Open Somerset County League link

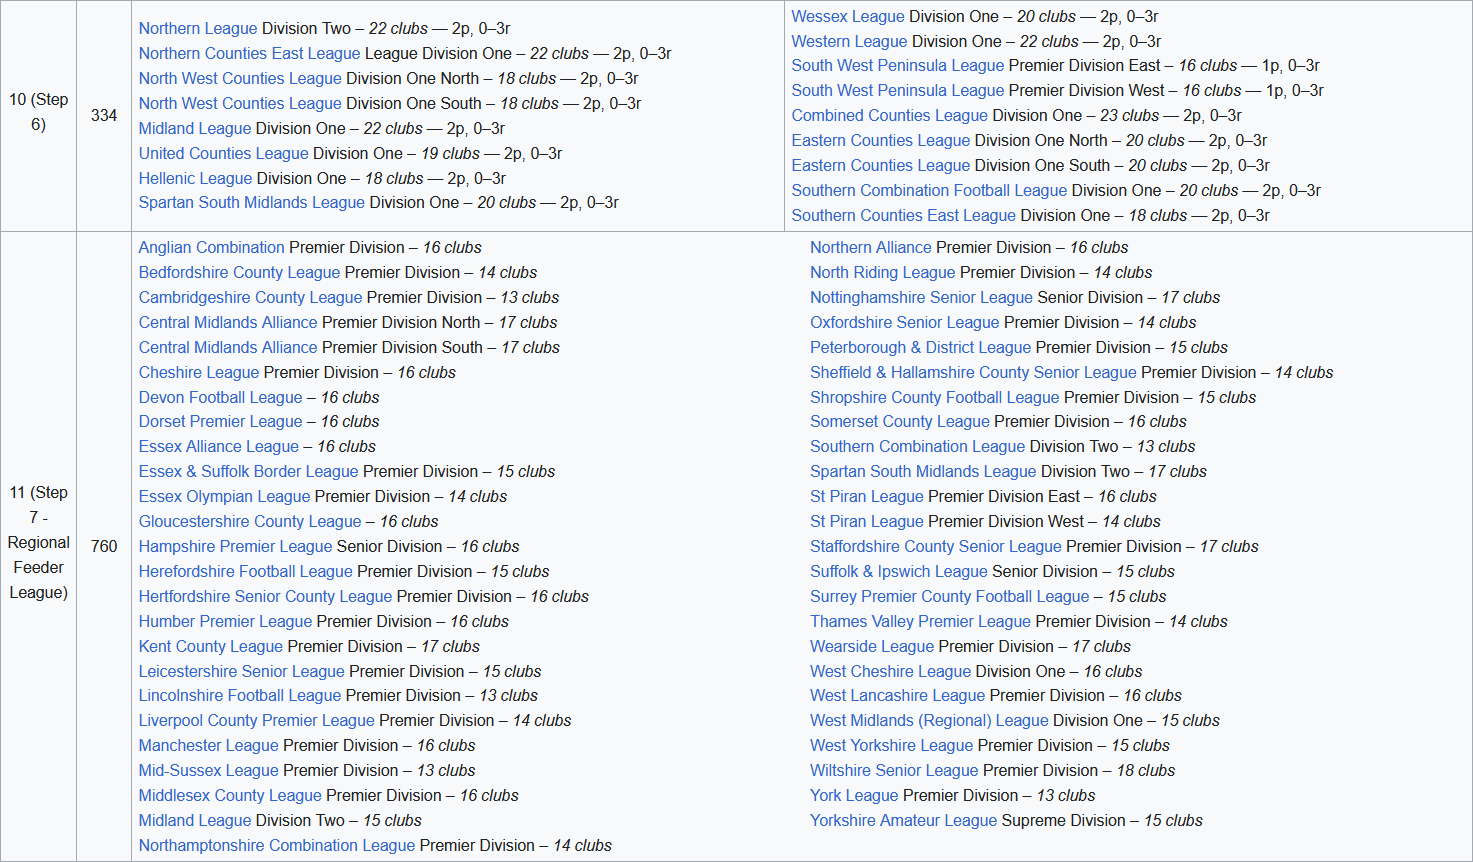click(x=900, y=422)
